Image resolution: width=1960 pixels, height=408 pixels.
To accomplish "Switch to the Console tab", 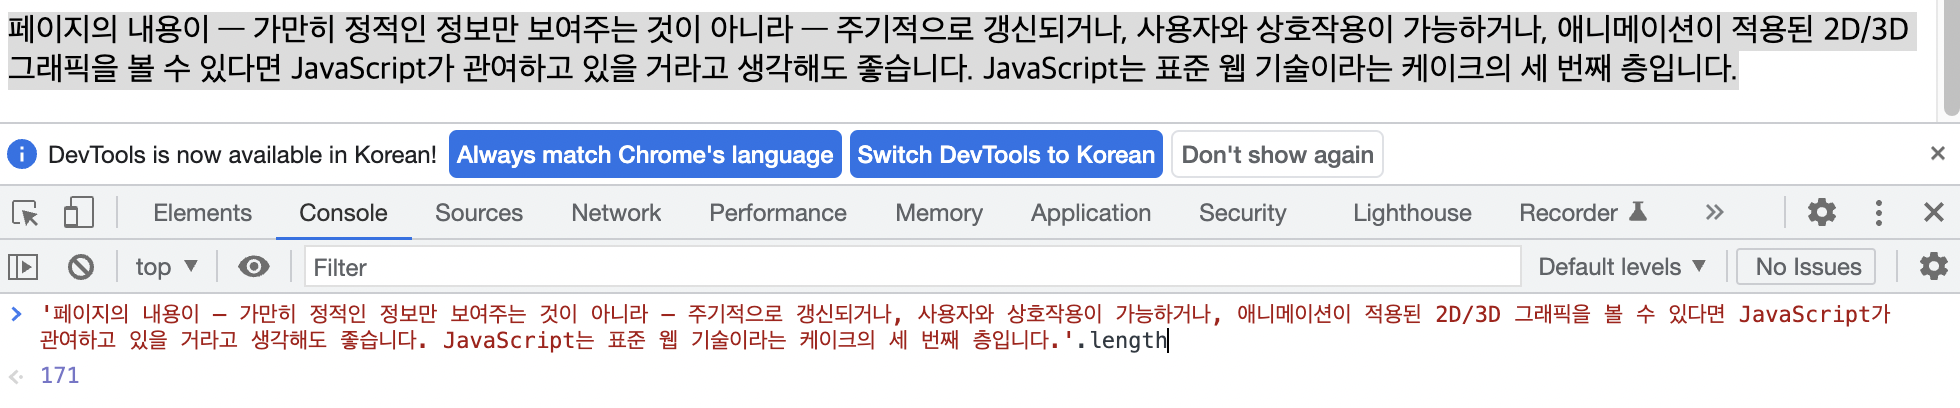I will tap(343, 213).
